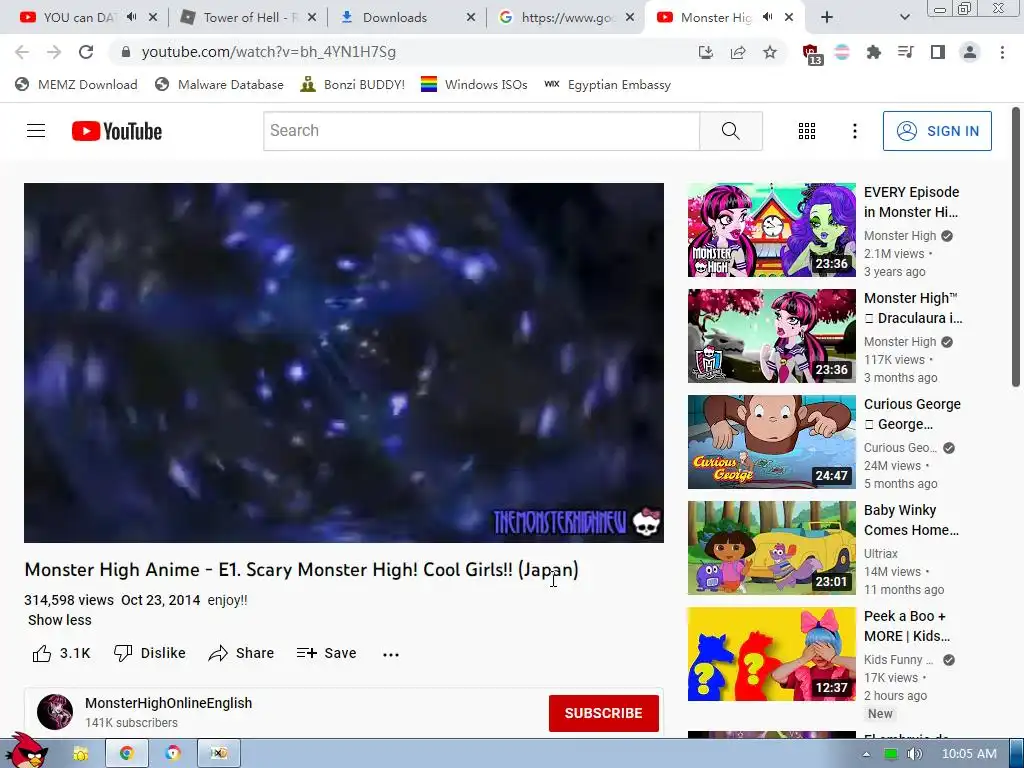The image size is (1024, 768).
Task: Reload the page
Action: (x=86, y=52)
